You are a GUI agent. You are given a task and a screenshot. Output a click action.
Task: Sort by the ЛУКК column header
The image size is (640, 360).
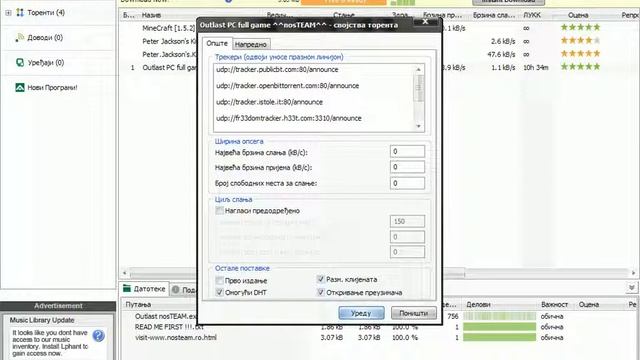[x=532, y=15]
